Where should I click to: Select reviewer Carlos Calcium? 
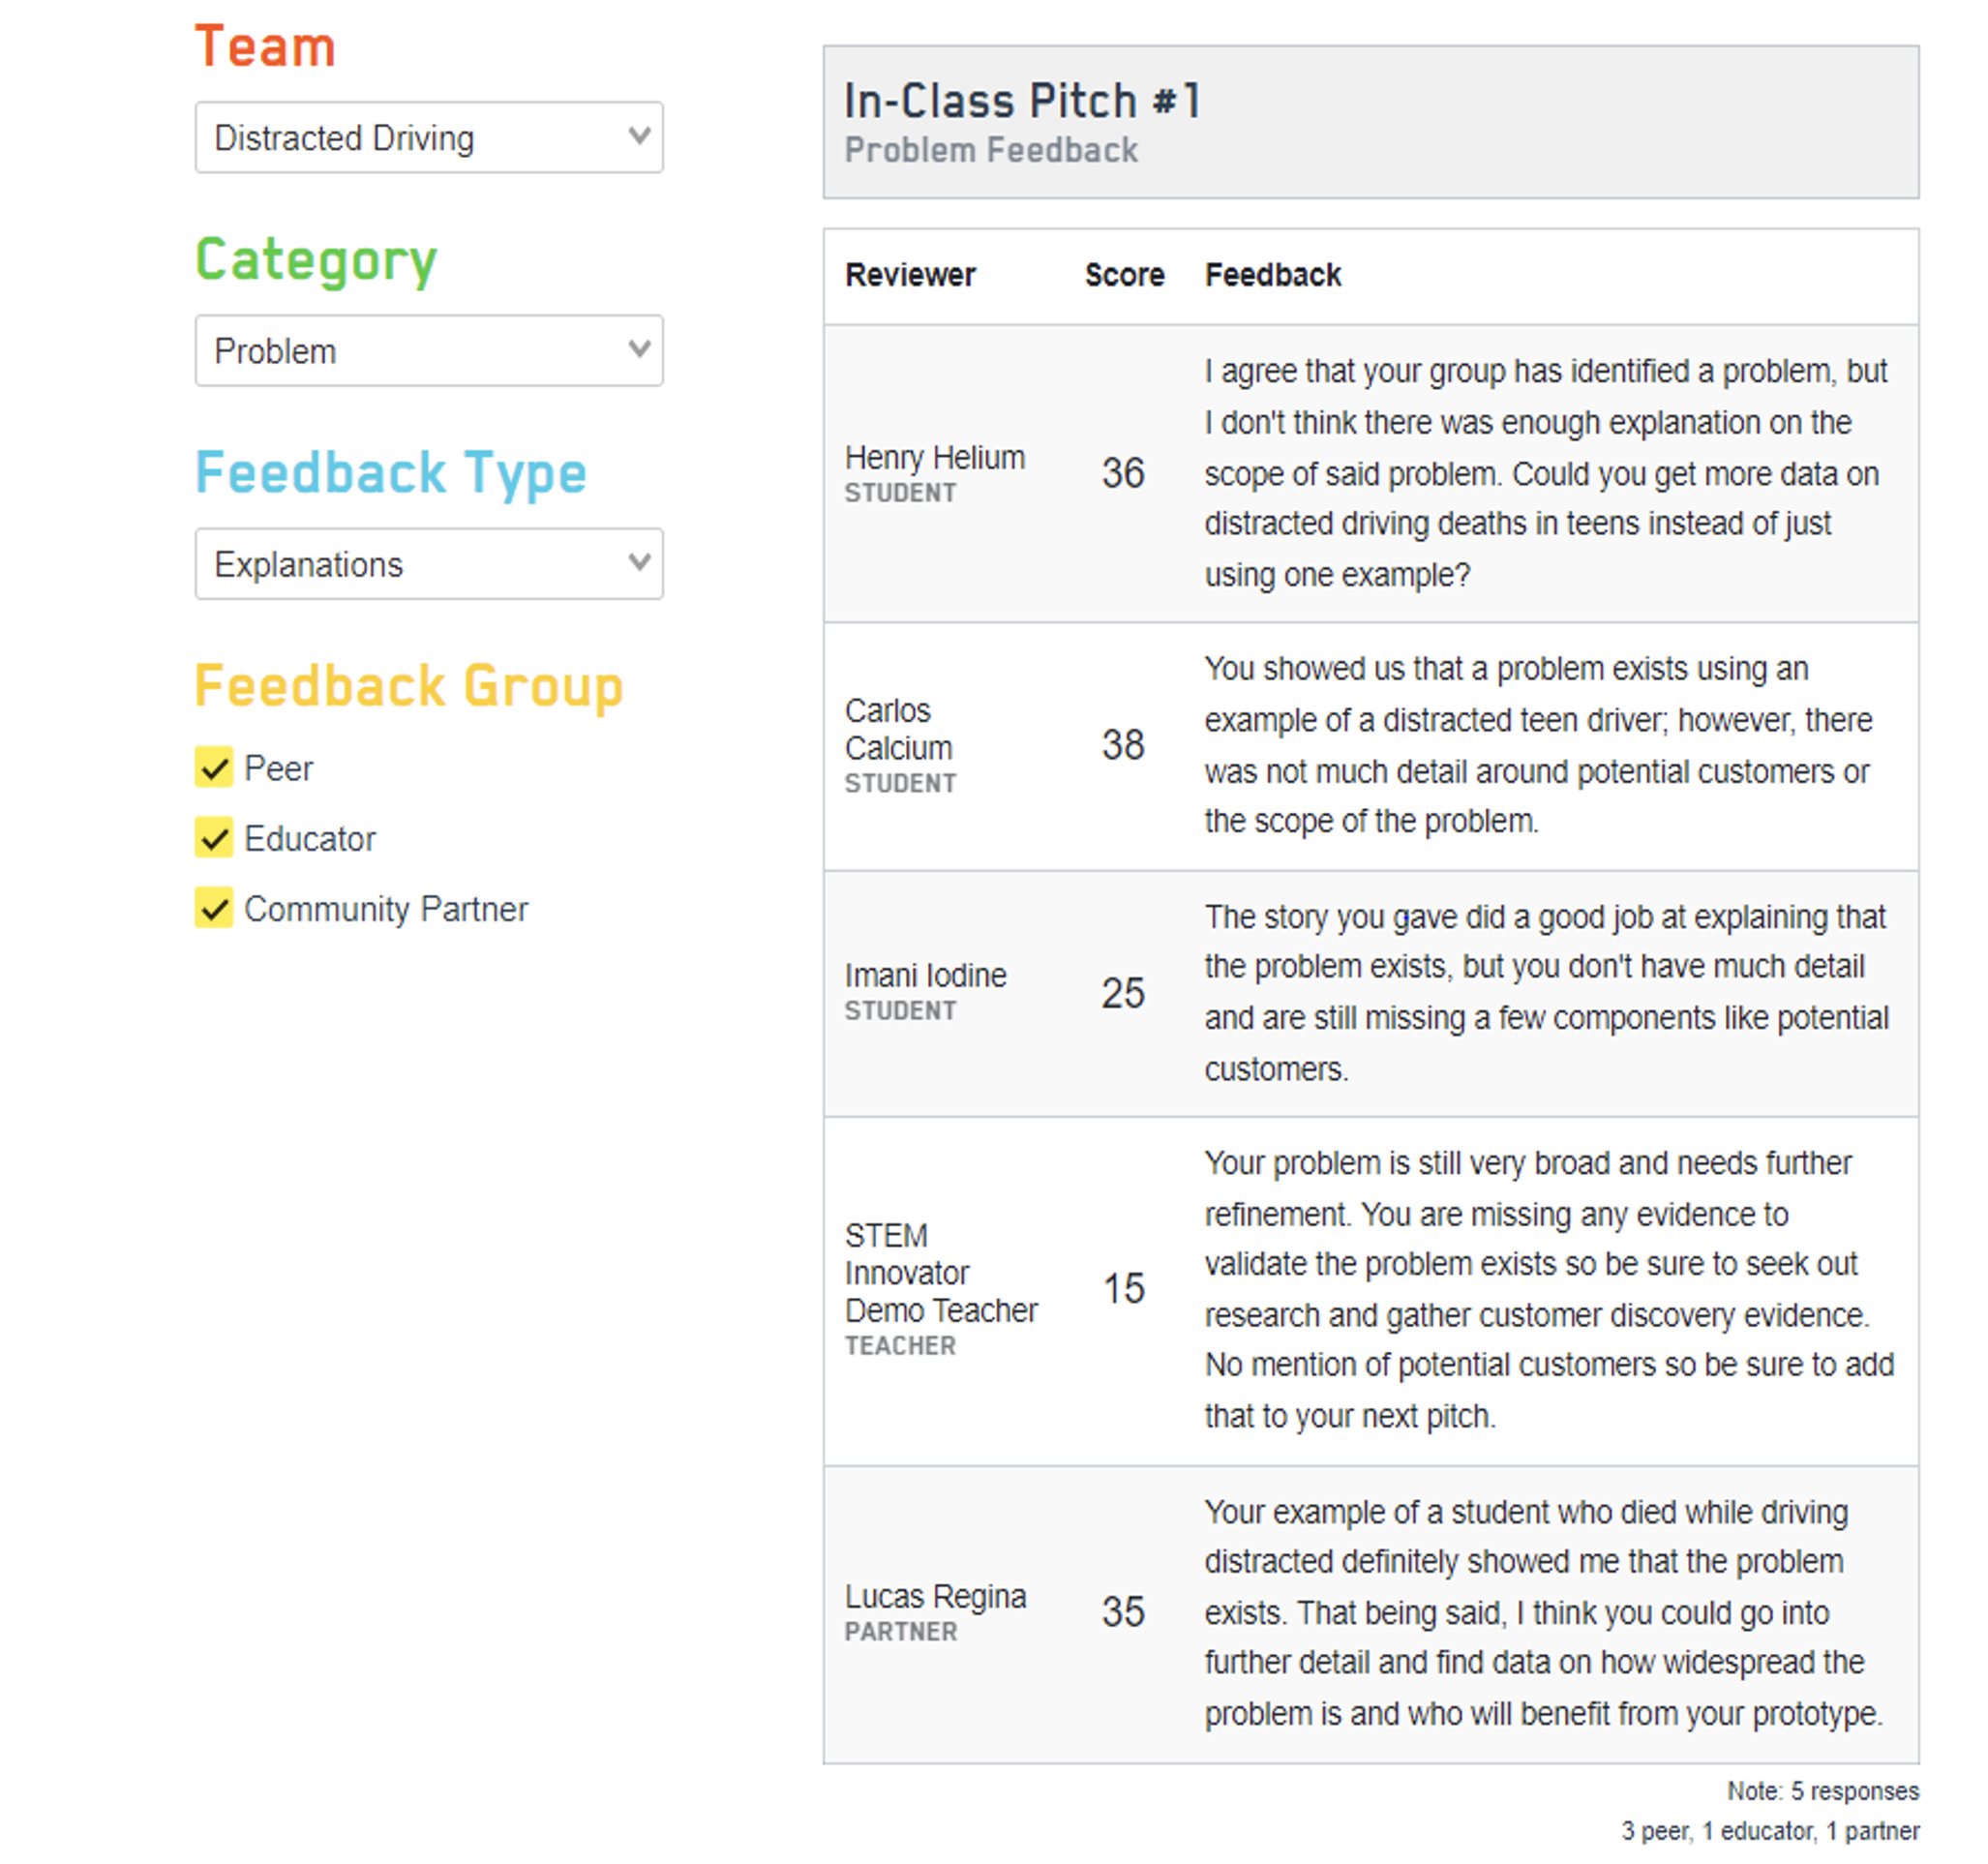pos(898,729)
